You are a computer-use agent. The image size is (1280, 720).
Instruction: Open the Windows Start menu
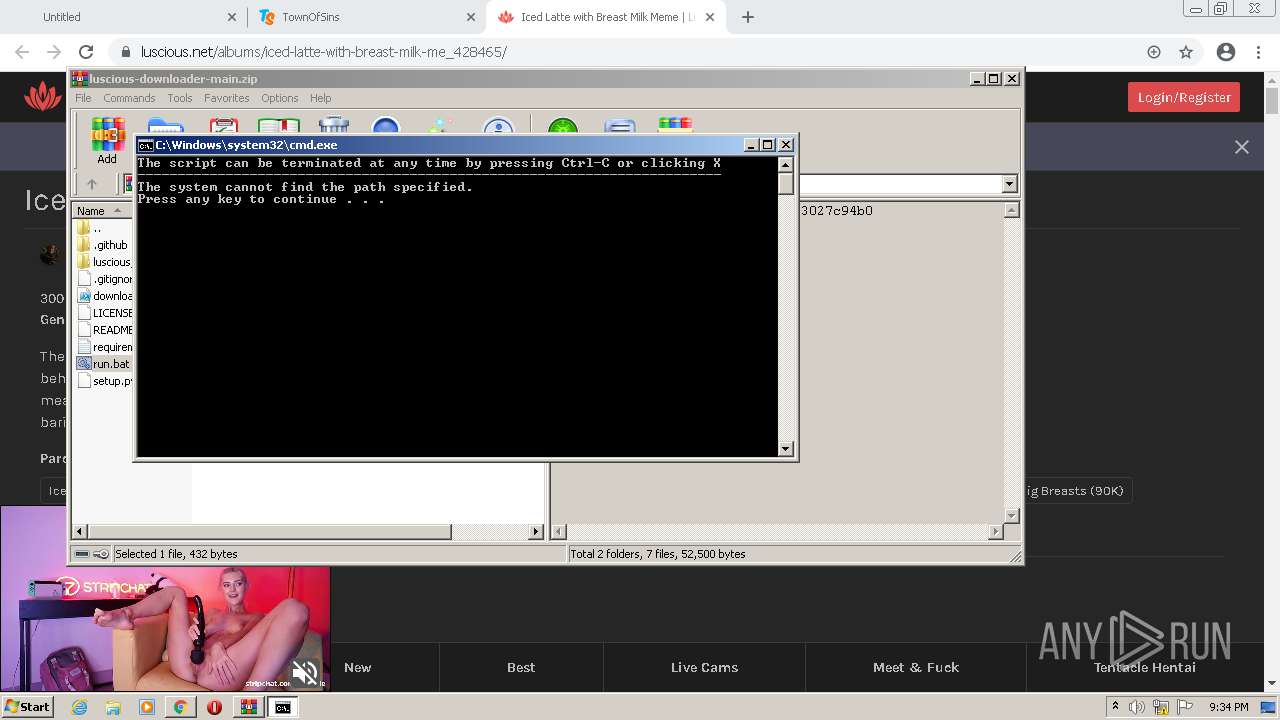[27, 707]
